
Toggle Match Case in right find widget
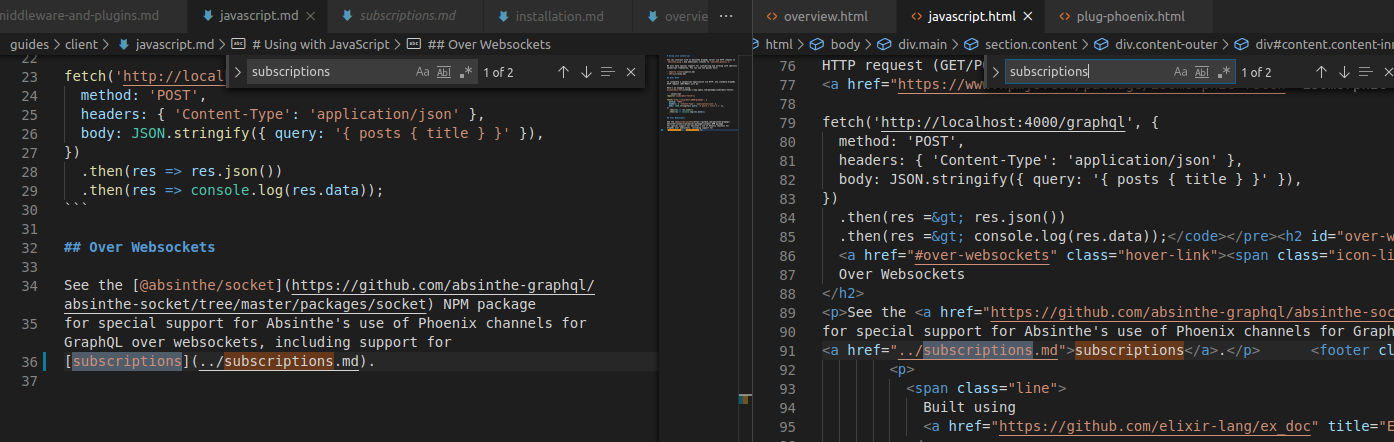[1181, 72]
